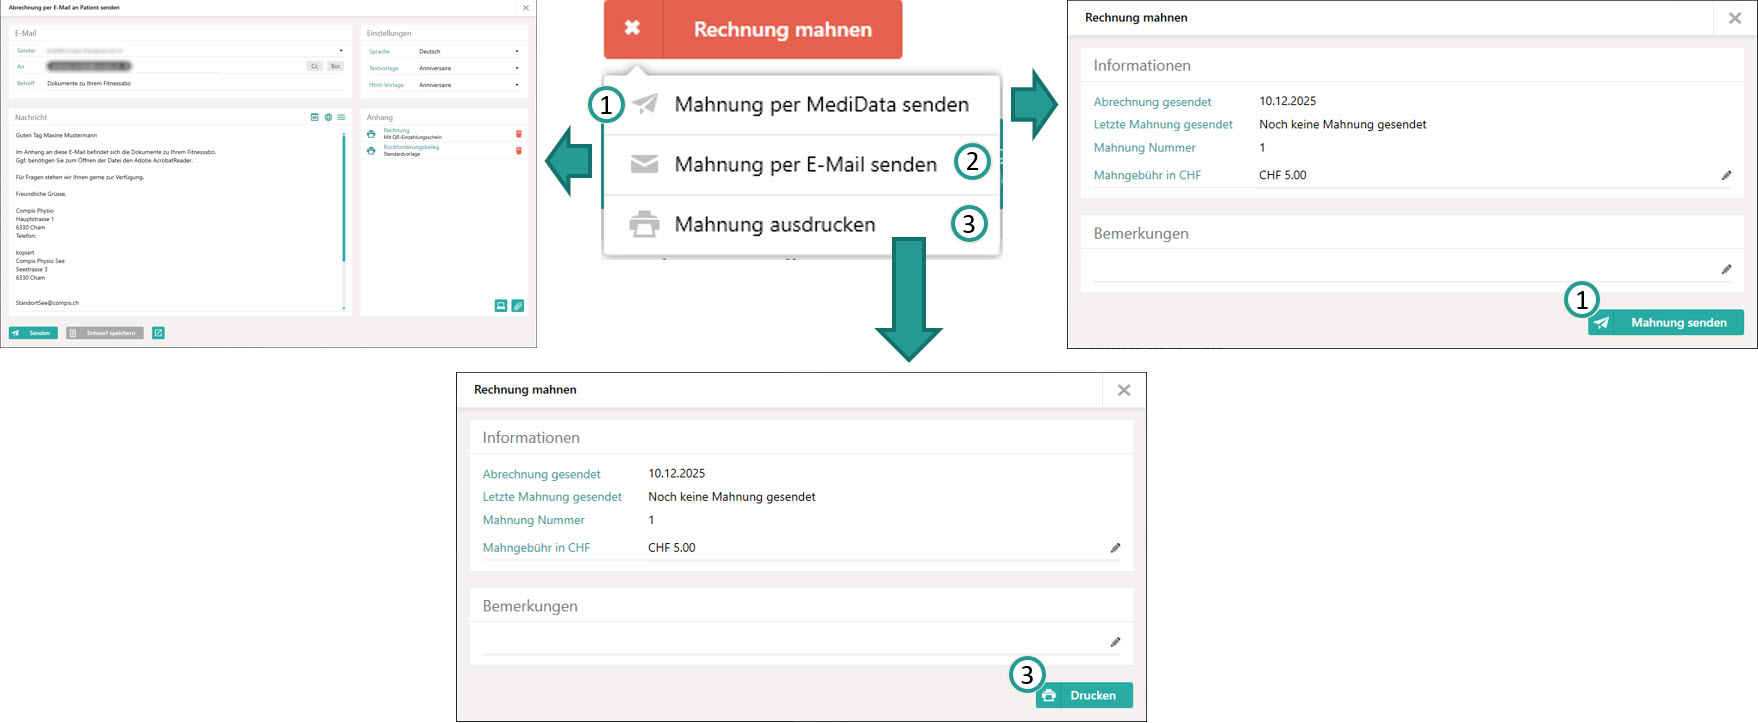Close the e-mail 'Abrechnung per E-Mail' dialog

(526, 8)
